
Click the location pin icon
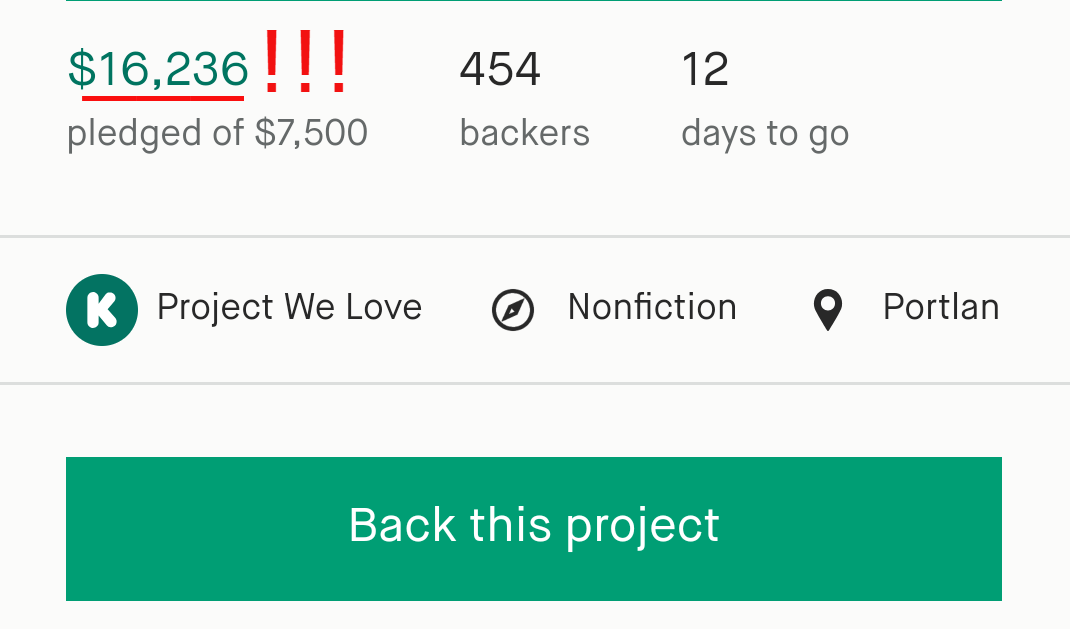pos(828,310)
